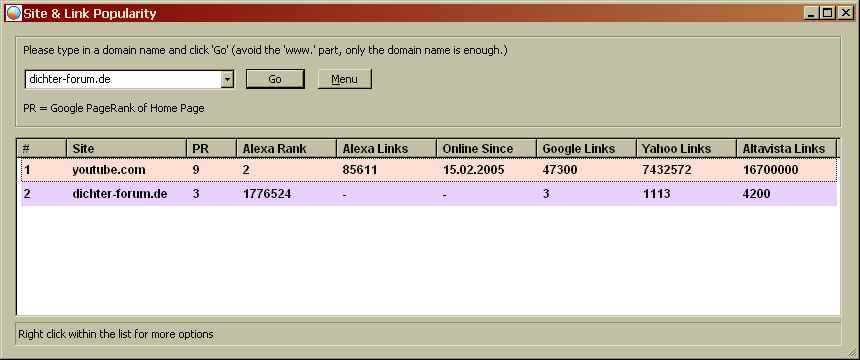Screen dimensions: 860x360
Task: Click Online Since date 15.02.2005
Action: pos(473,170)
